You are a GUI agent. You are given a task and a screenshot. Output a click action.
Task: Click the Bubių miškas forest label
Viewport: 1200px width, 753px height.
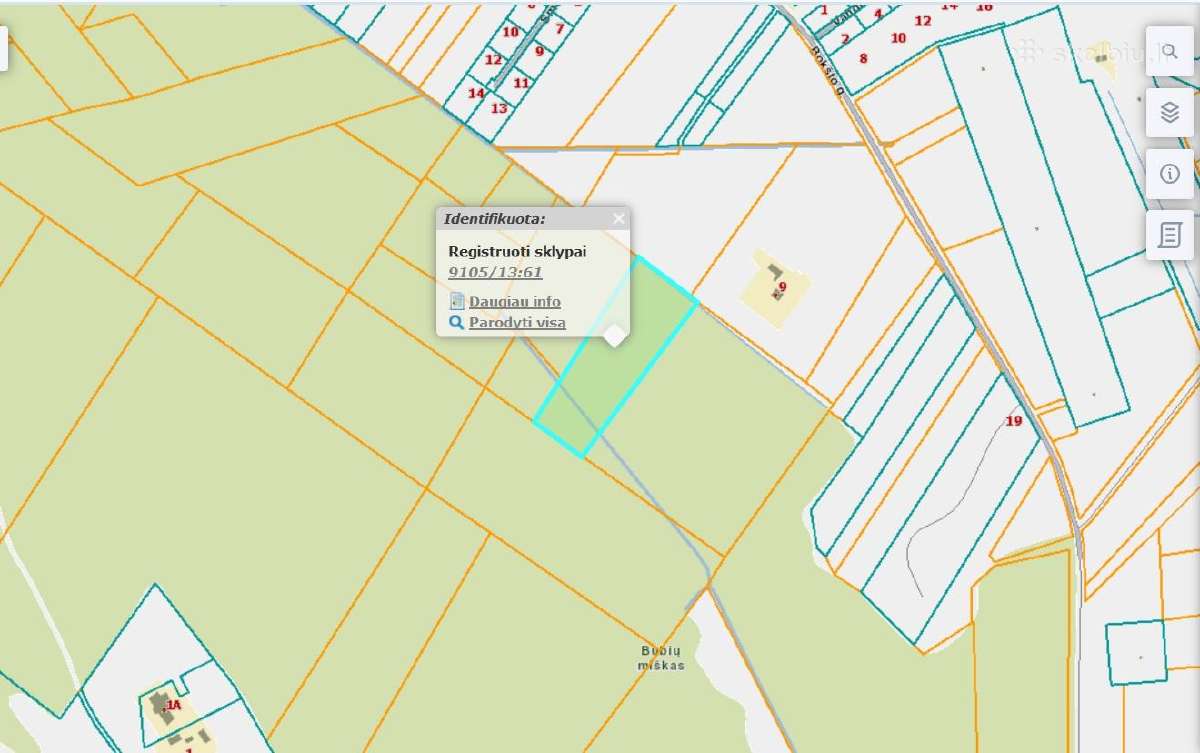[x=662, y=657]
